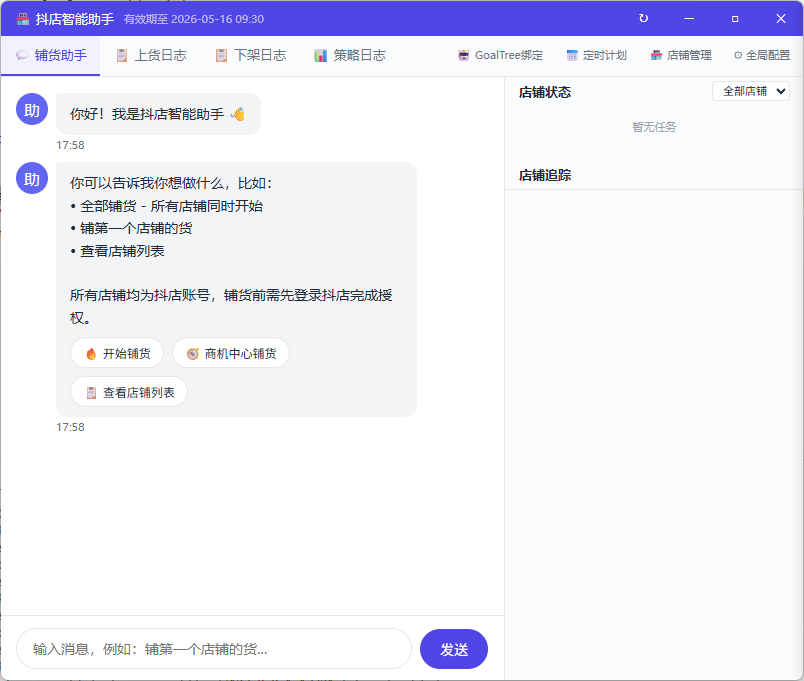Image resolution: width=804 pixels, height=681 pixels.
Task: Open 店铺管理 page
Action: pos(681,55)
